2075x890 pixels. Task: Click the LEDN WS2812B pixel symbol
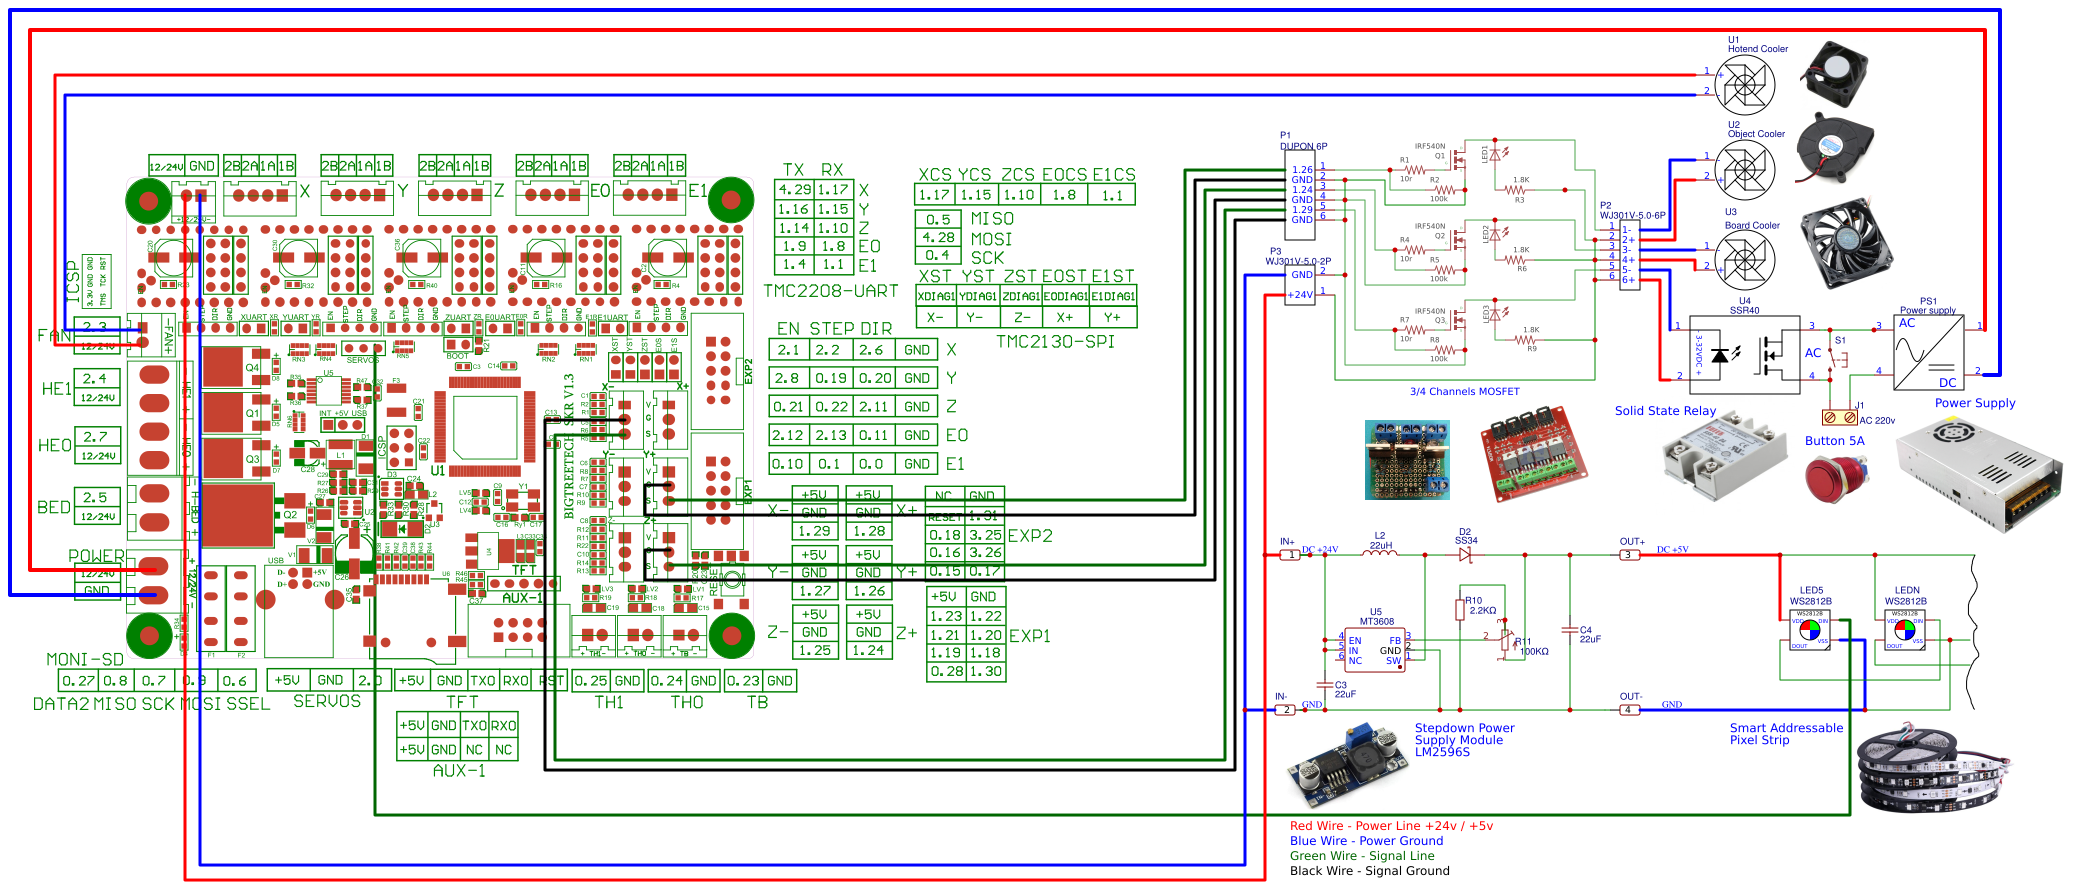click(1905, 632)
